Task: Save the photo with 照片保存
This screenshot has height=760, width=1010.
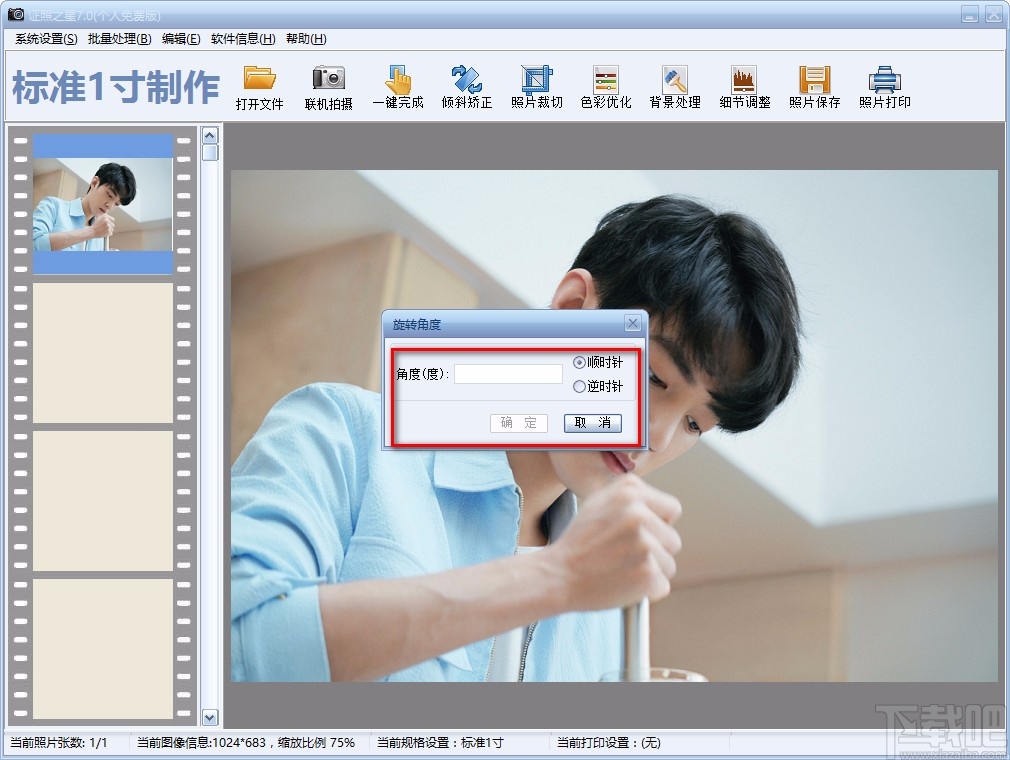Action: coord(815,88)
